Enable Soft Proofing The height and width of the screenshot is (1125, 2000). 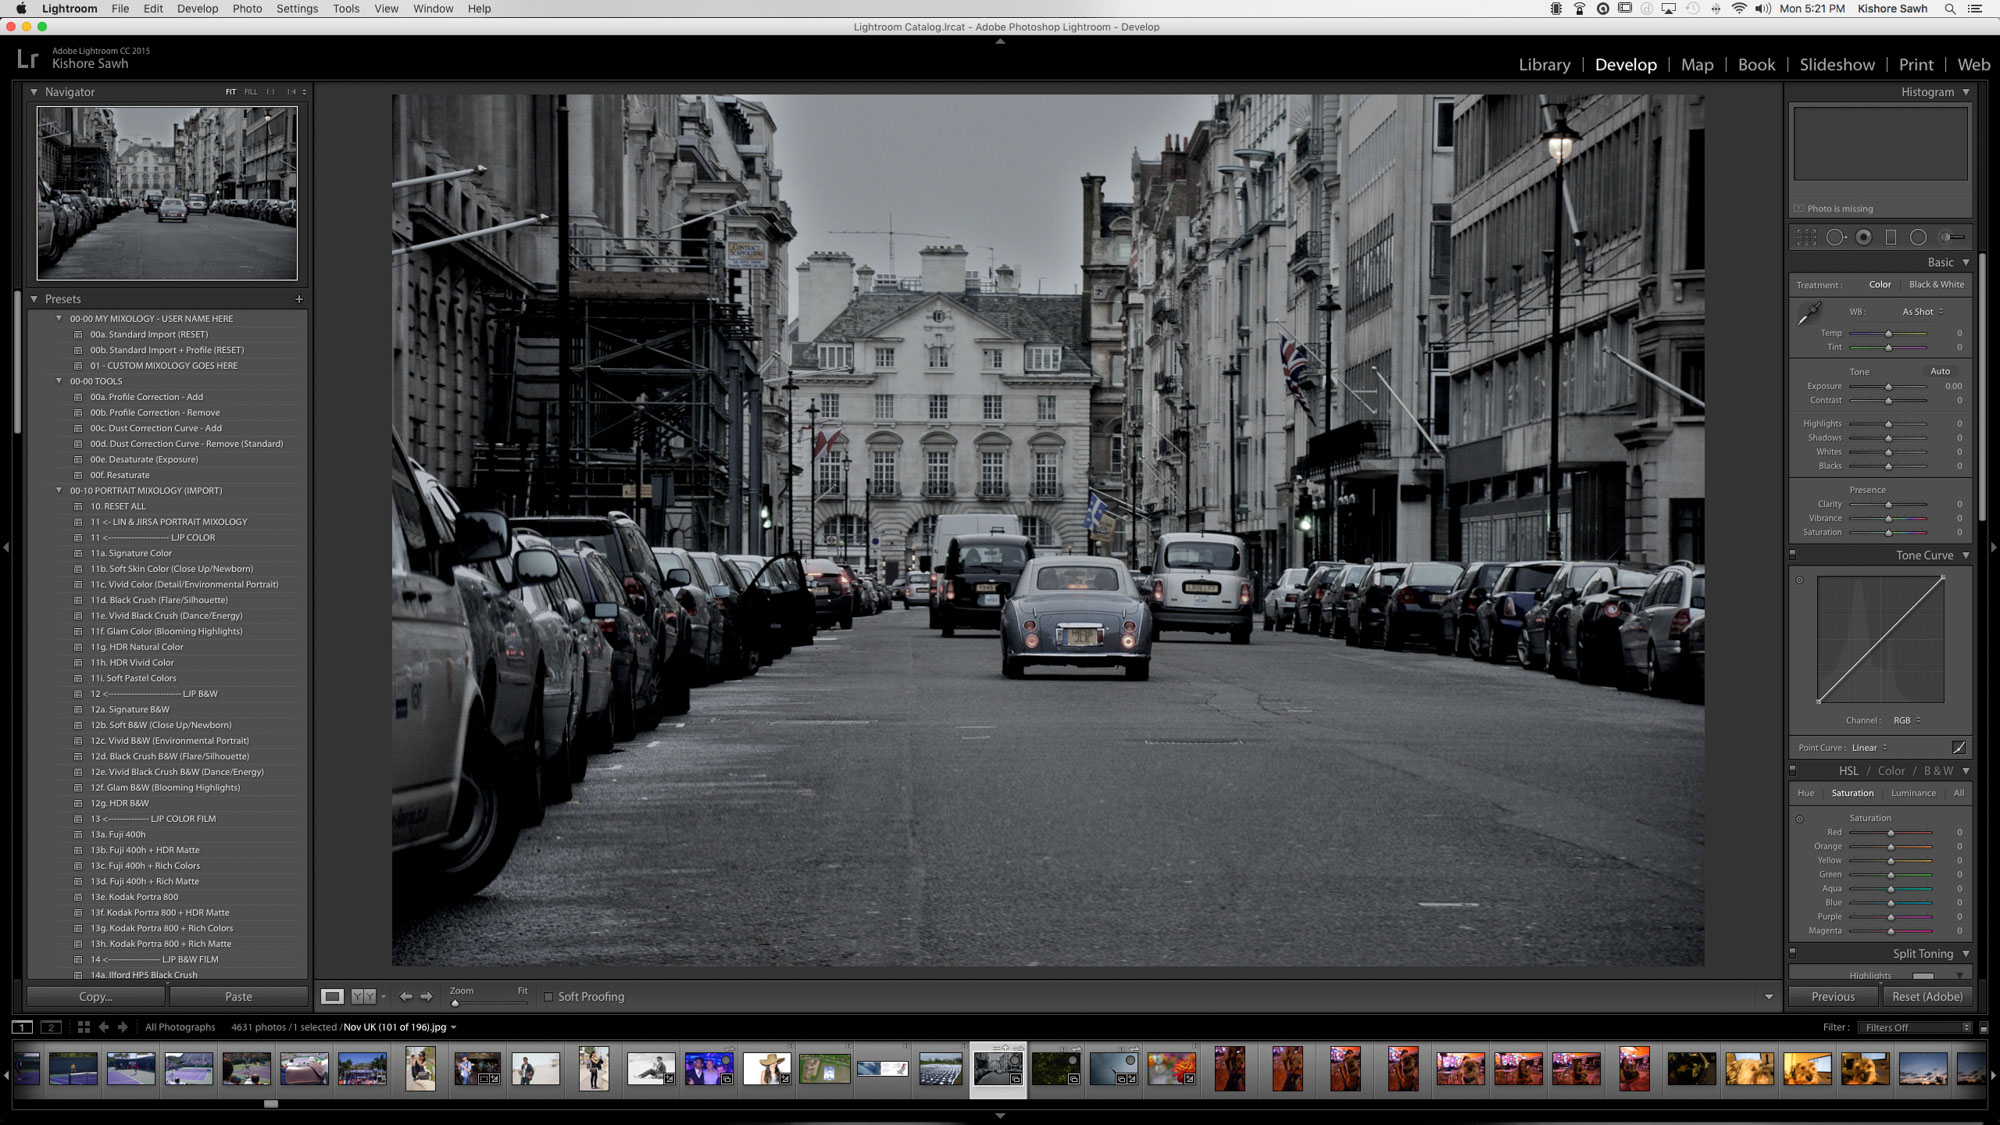pyautogui.click(x=549, y=996)
